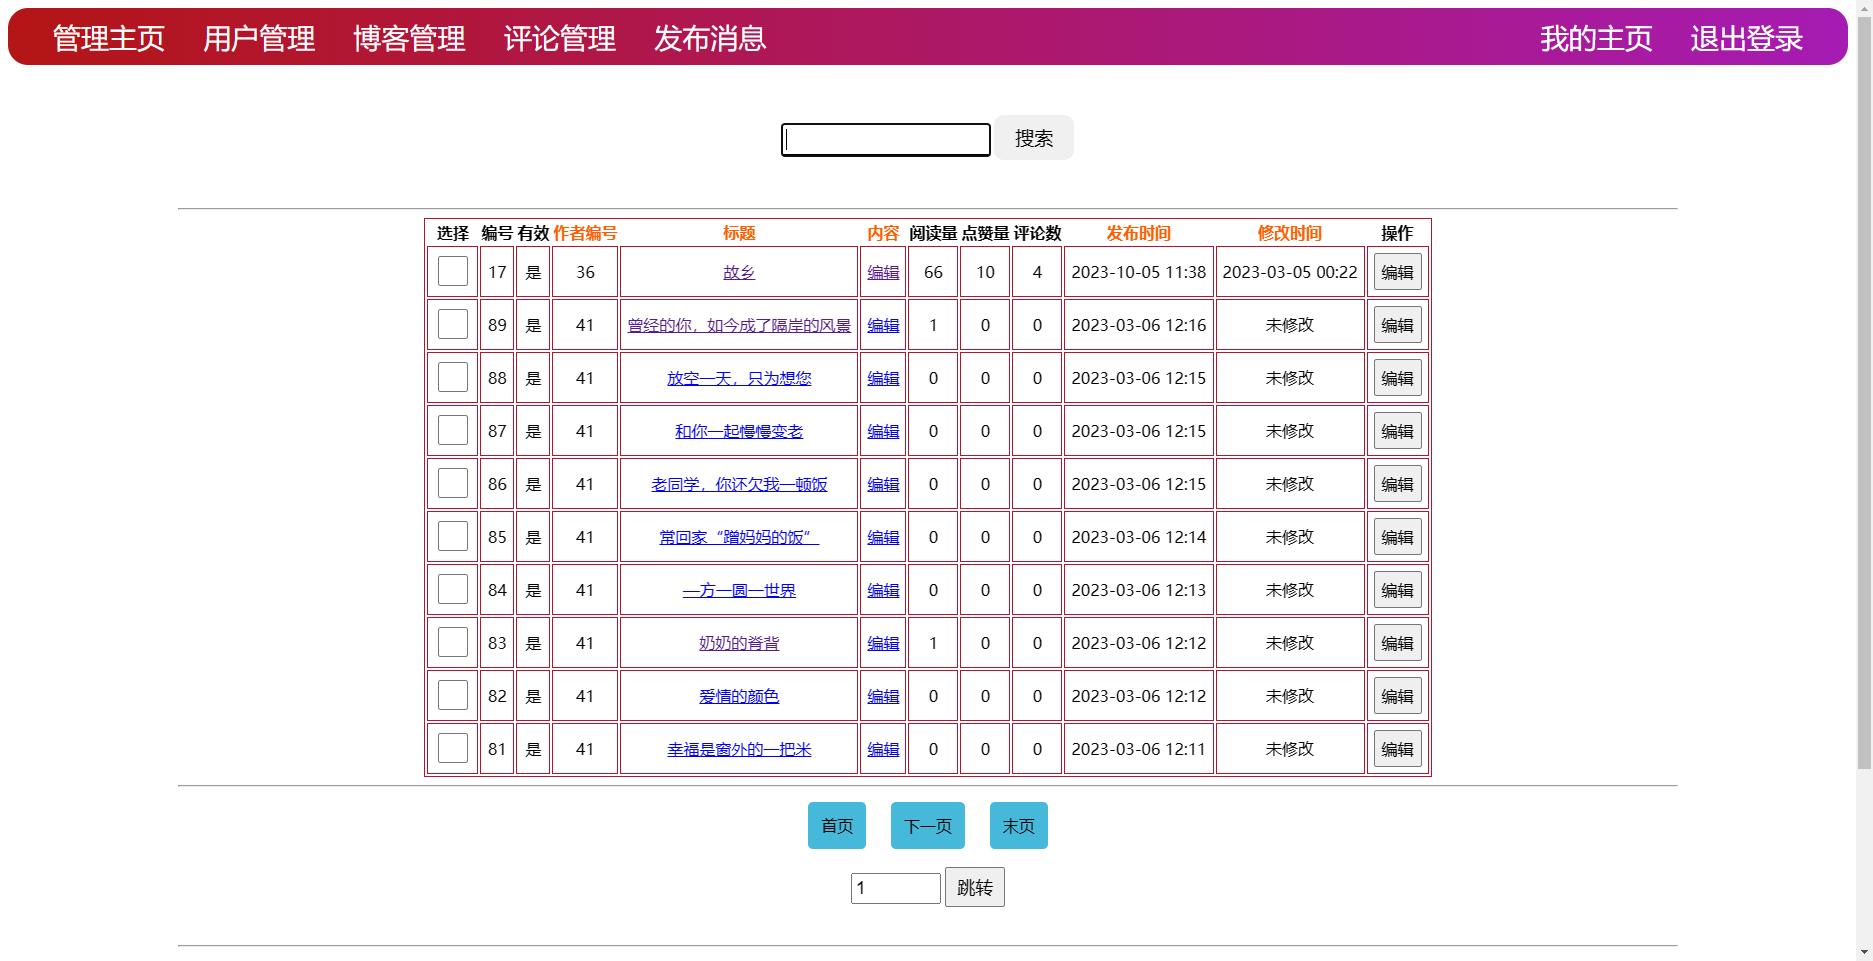Go to the next page with 下一页
Screen dimensions: 1873x961
[x=928, y=826]
